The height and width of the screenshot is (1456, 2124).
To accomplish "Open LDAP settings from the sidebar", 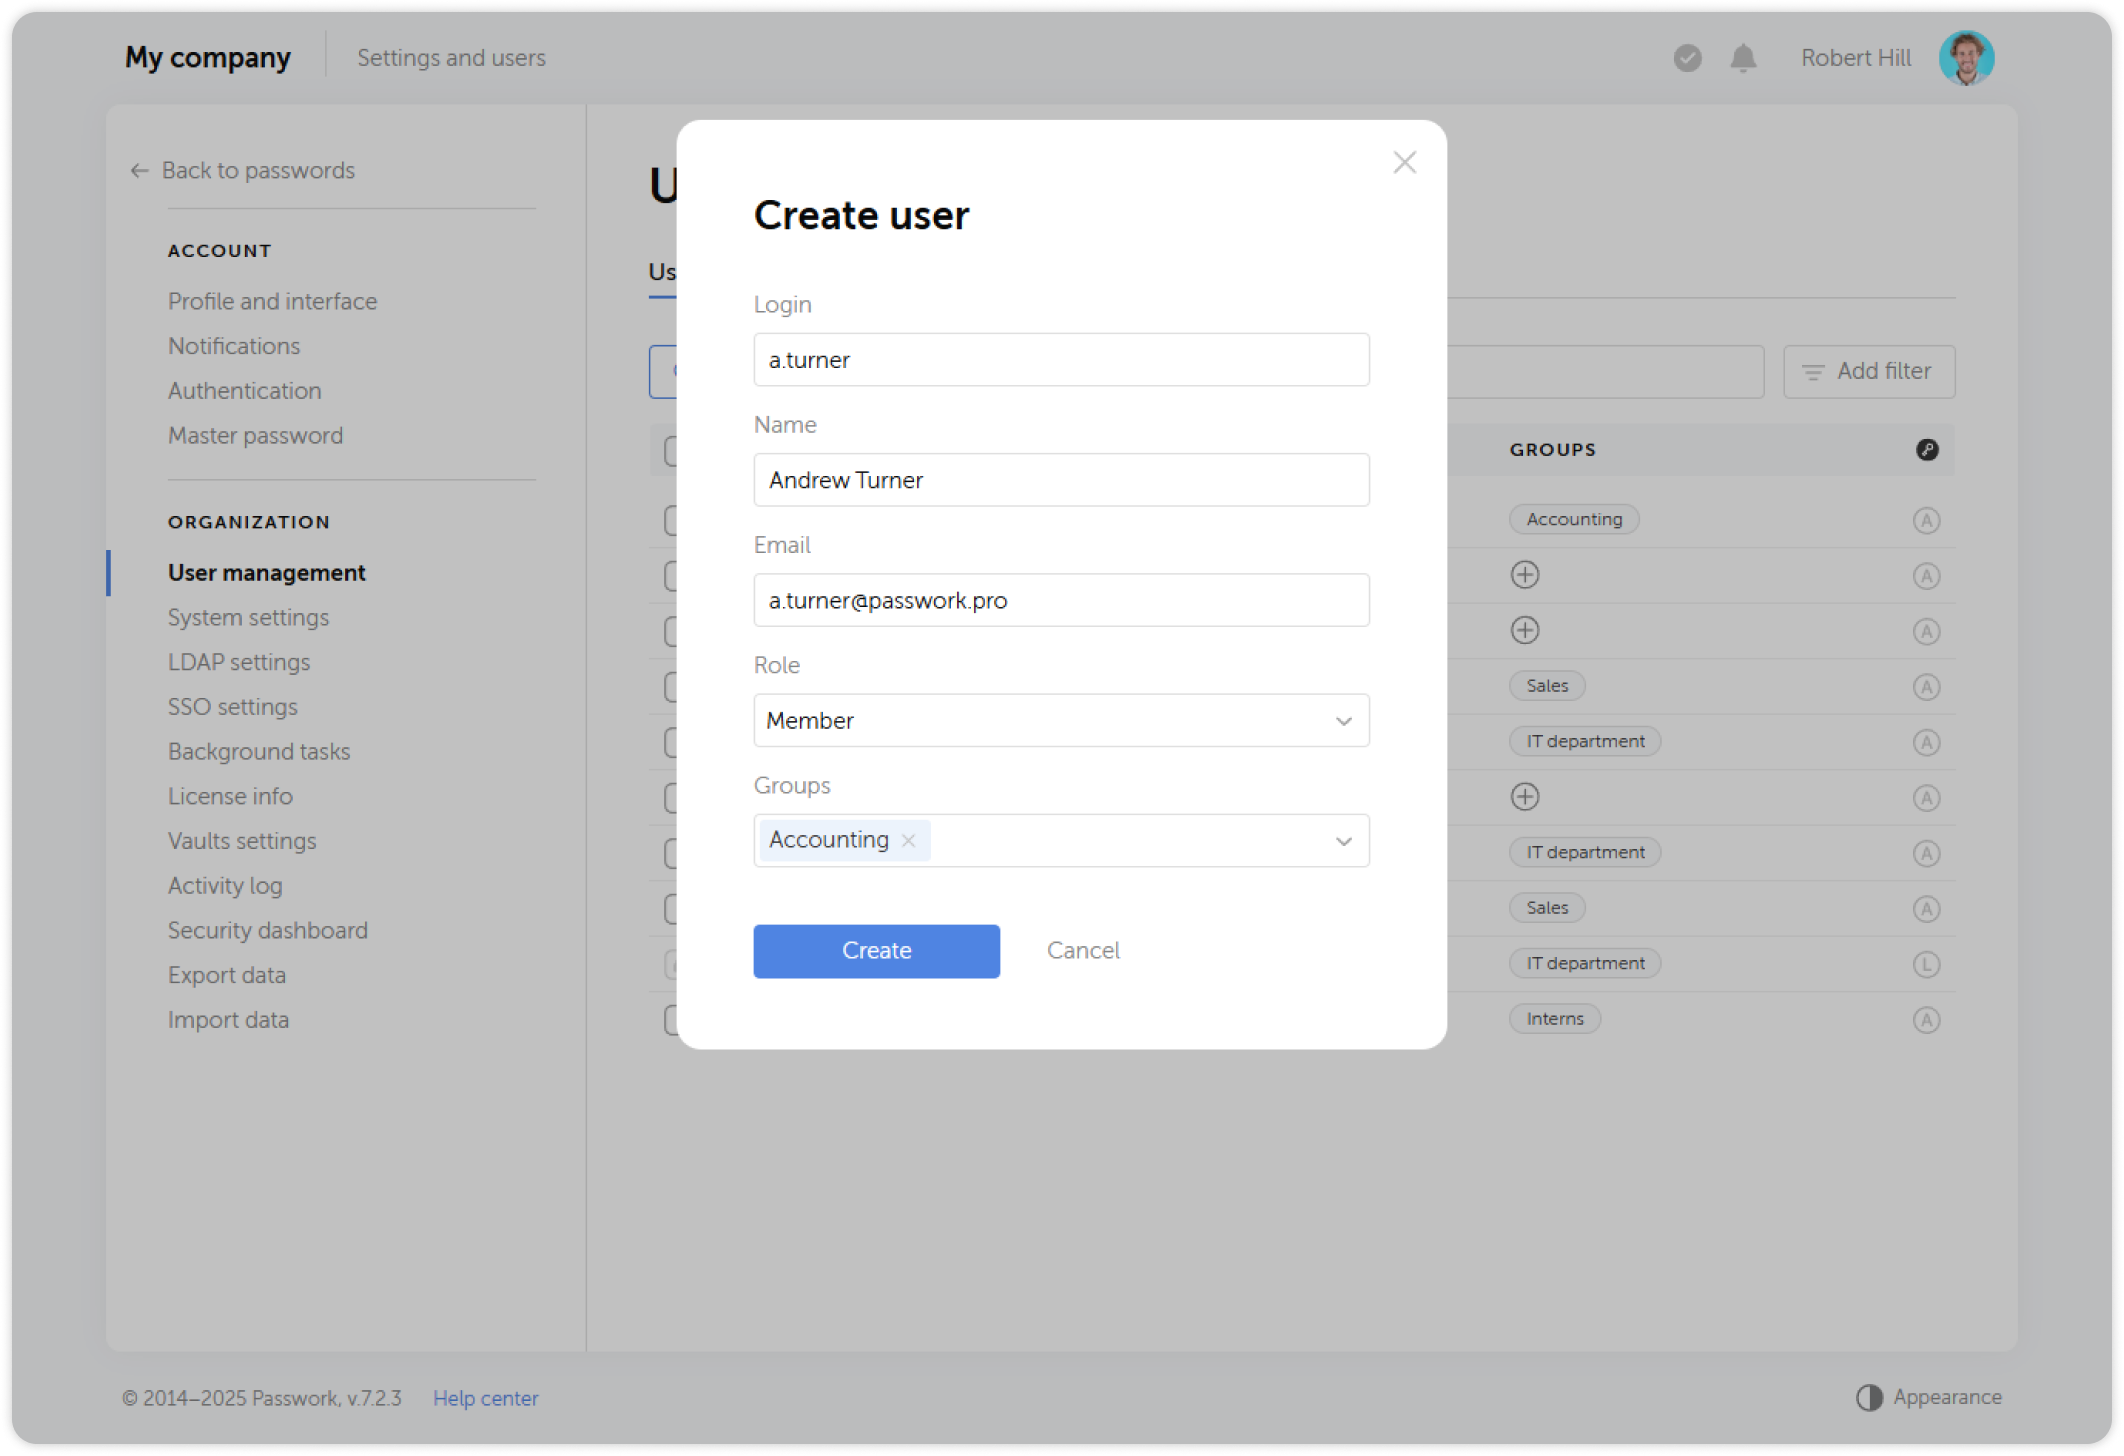I will coord(239,661).
